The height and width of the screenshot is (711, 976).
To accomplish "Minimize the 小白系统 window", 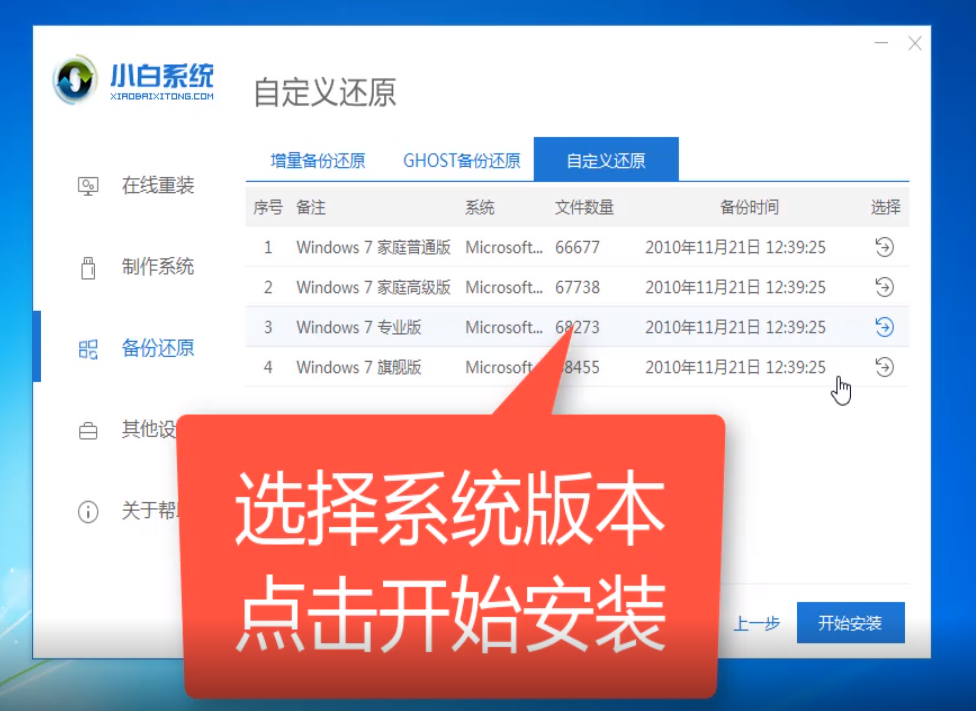I will [x=881, y=43].
